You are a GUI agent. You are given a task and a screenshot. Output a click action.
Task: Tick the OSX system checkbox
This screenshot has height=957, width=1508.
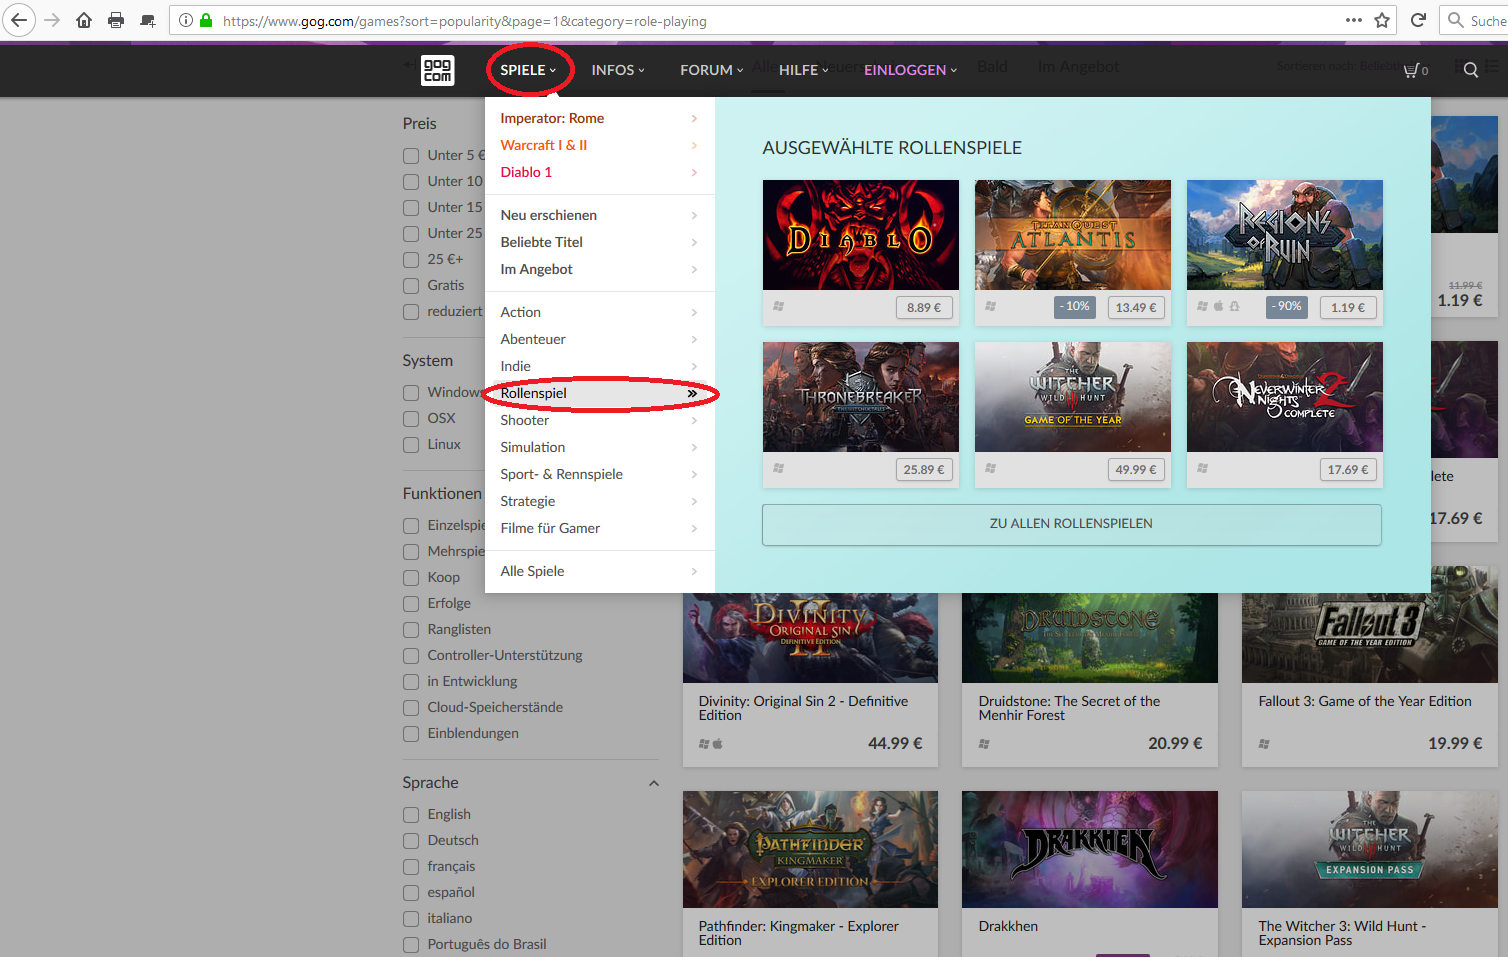tap(411, 419)
